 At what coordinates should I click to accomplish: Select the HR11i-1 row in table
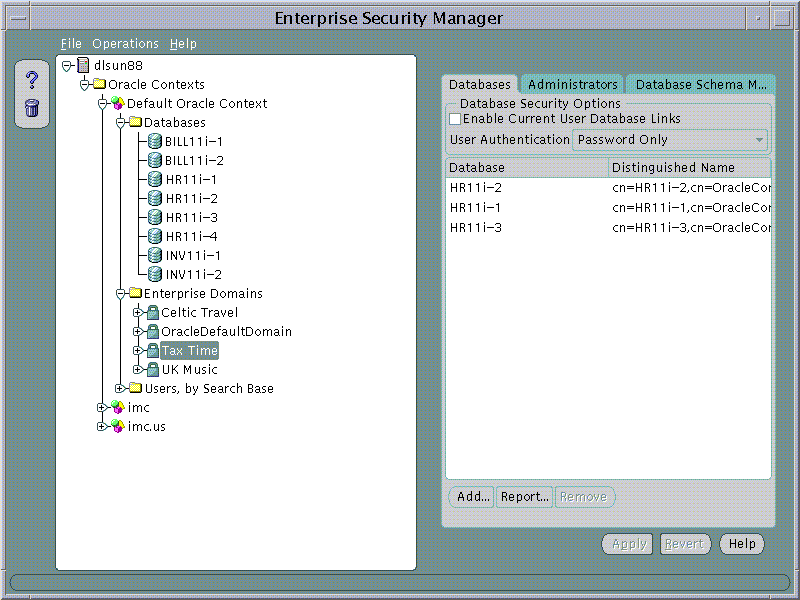coord(476,207)
